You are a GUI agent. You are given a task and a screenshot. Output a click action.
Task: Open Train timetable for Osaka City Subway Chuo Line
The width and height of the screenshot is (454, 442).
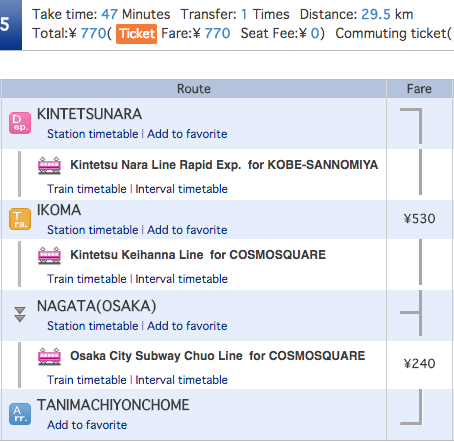point(87,380)
